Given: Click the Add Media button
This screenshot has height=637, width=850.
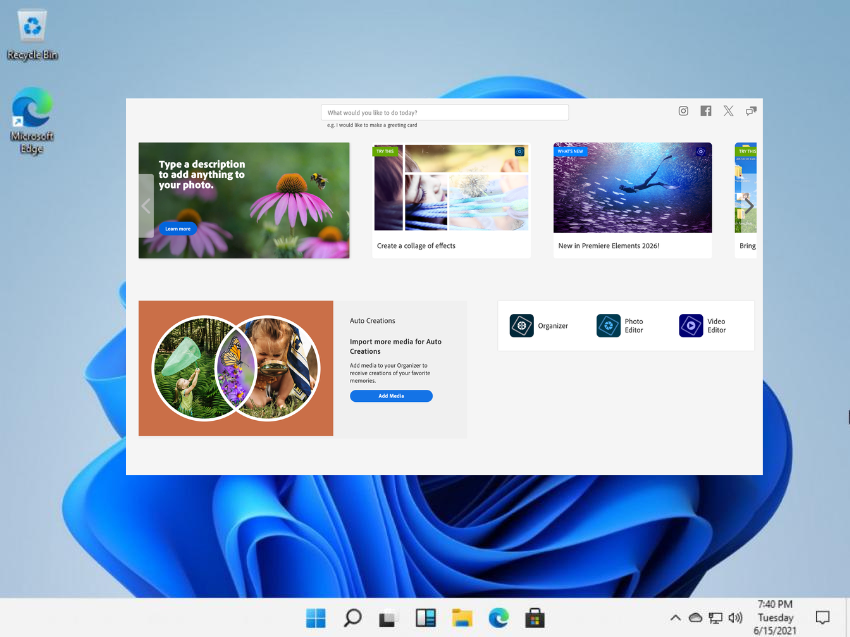Looking at the screenshot, I should tap(391, 396).
